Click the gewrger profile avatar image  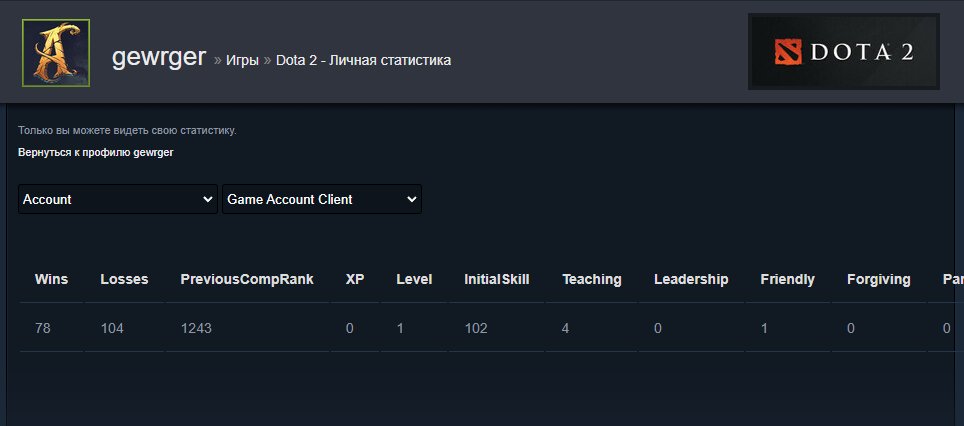point(56,53)
